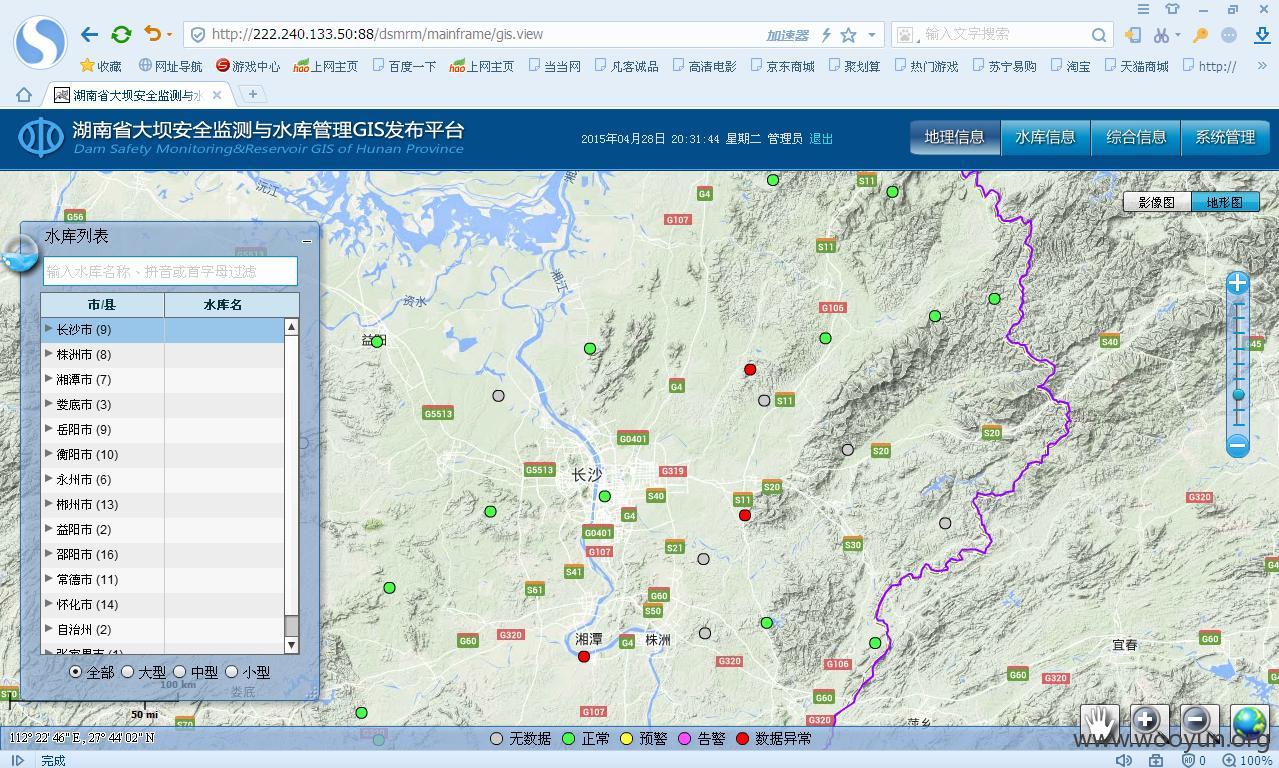
Task: Click the 退出 logout link
Action: click(821, 139)
